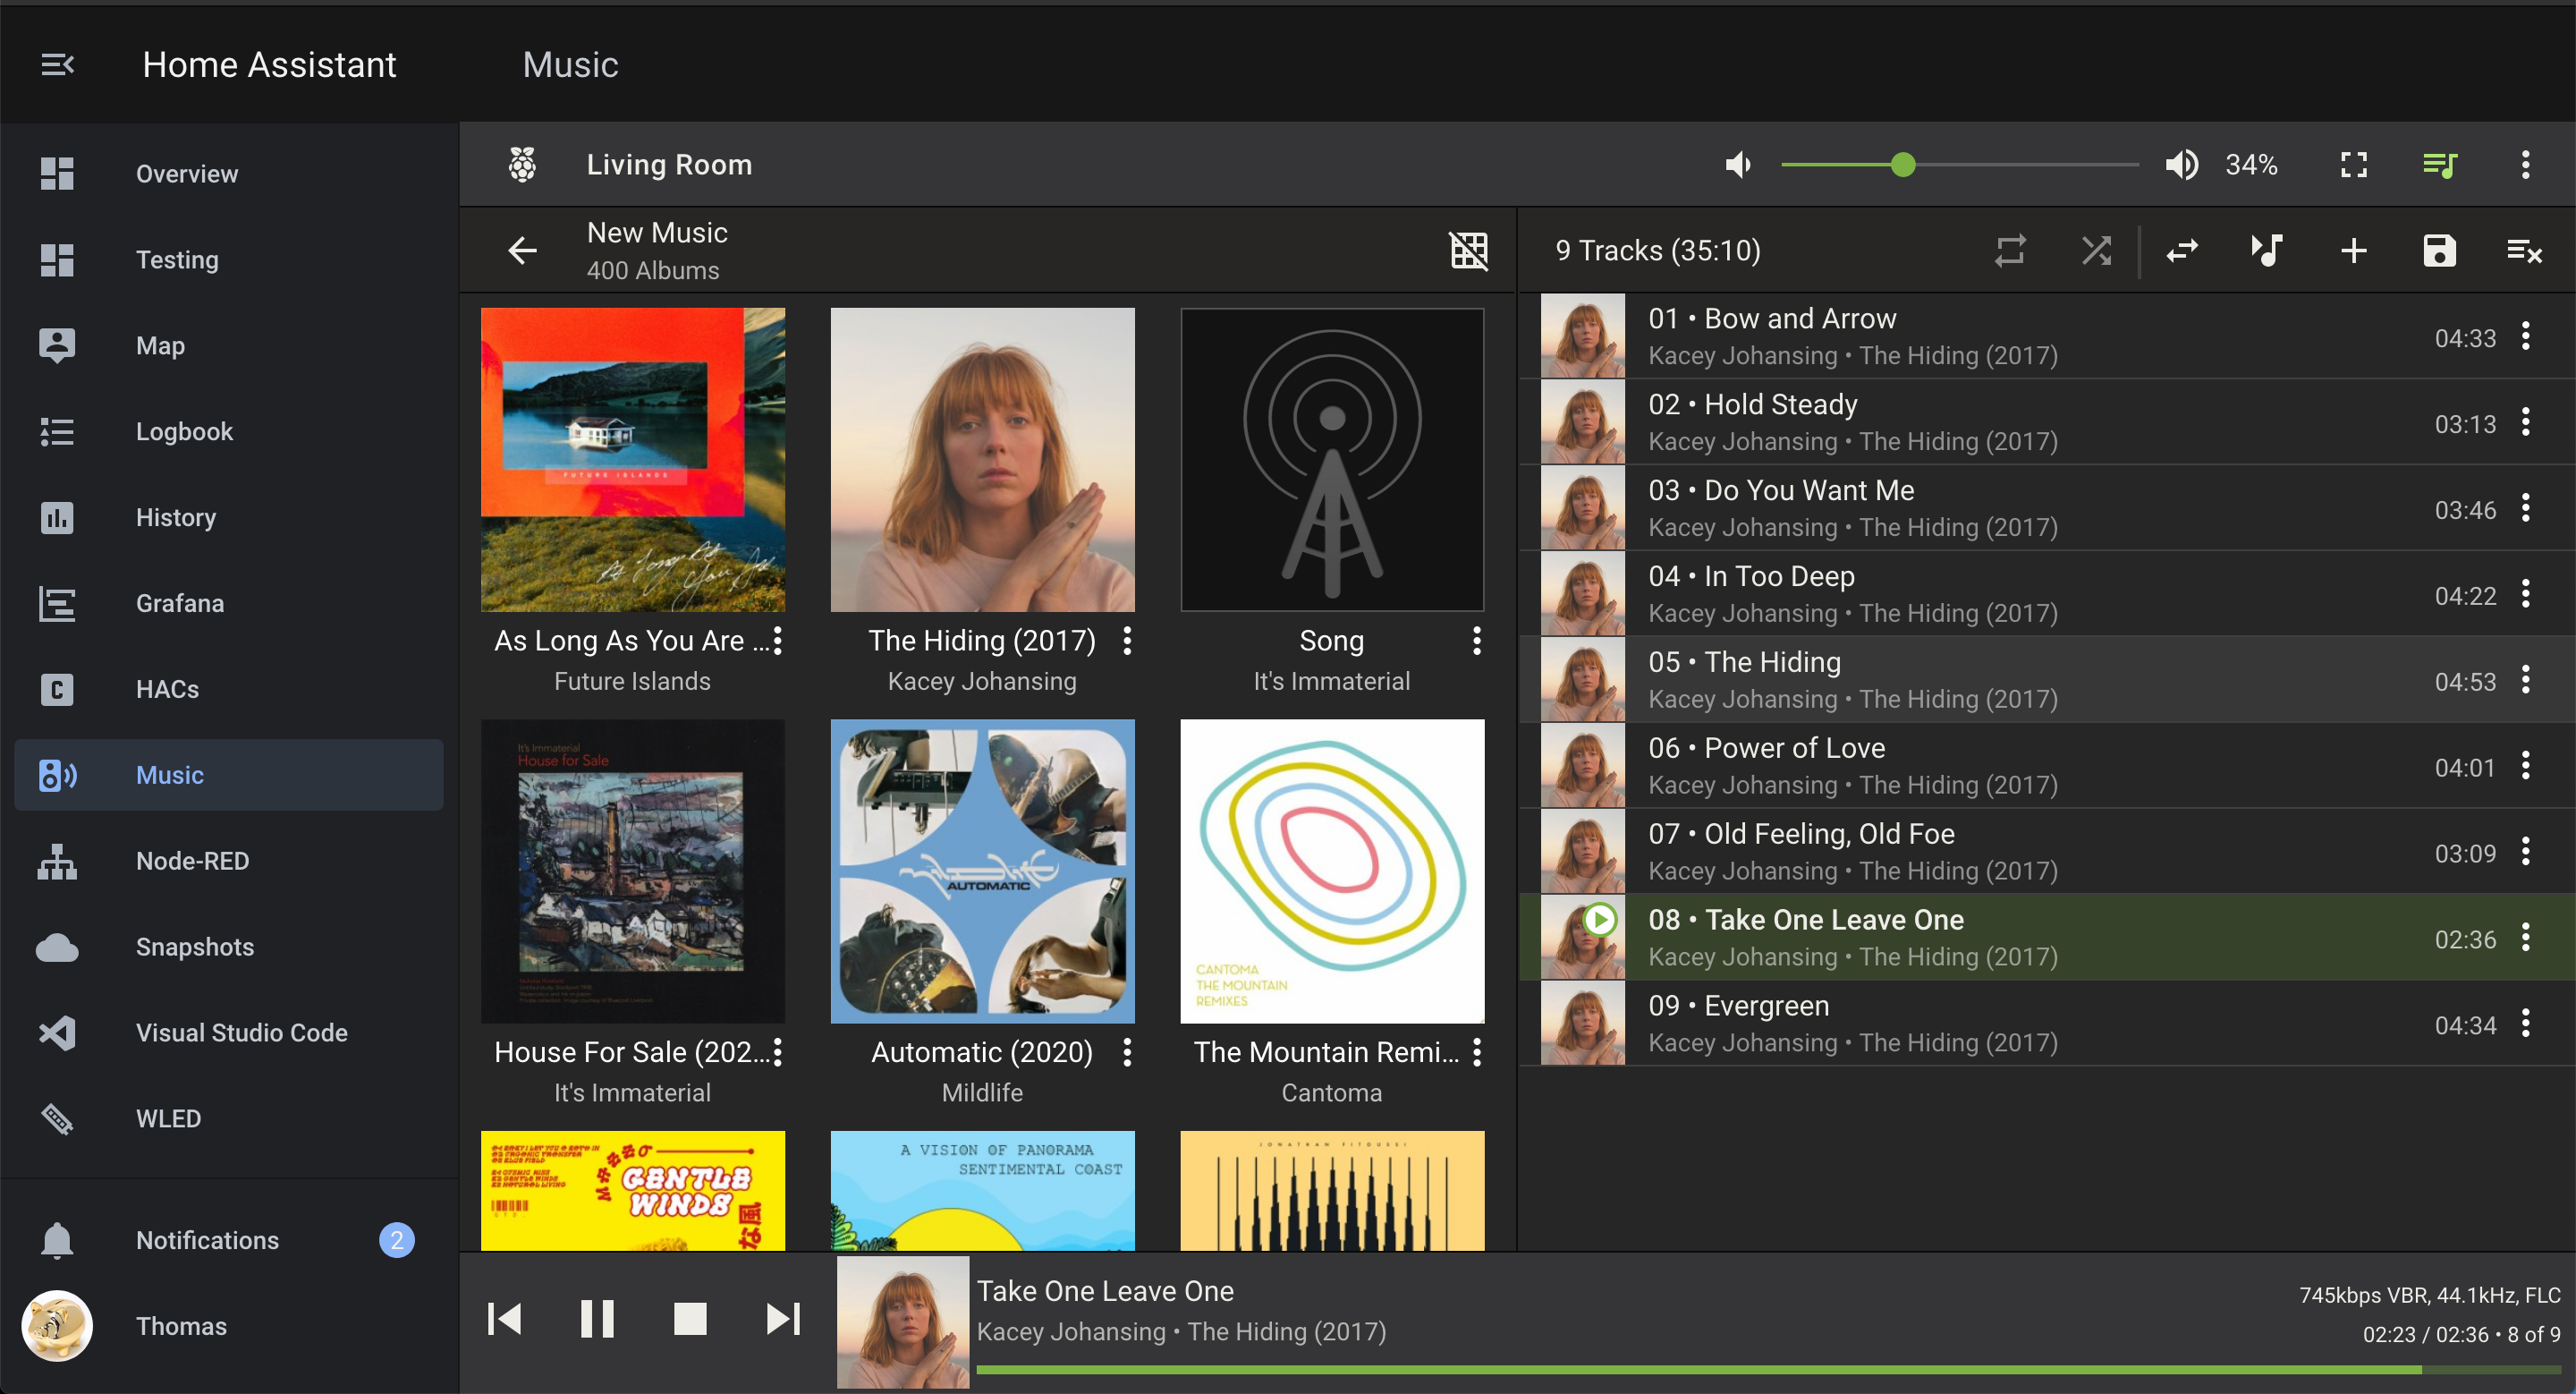This screenshot has width=2576, height=1394.
Task: Click the HACs sidebar icon
Action: [x=57, y=689]
